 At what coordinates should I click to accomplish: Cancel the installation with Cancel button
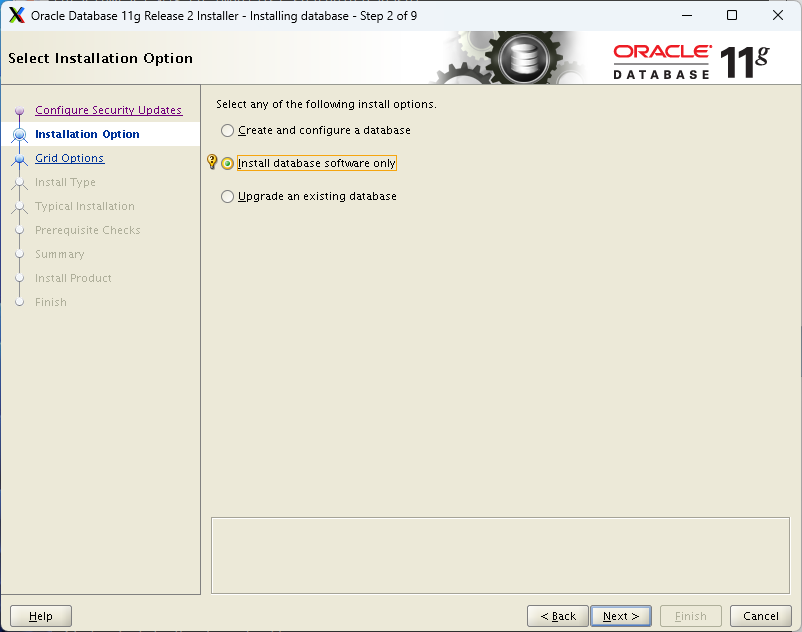(x=761, y=616)
